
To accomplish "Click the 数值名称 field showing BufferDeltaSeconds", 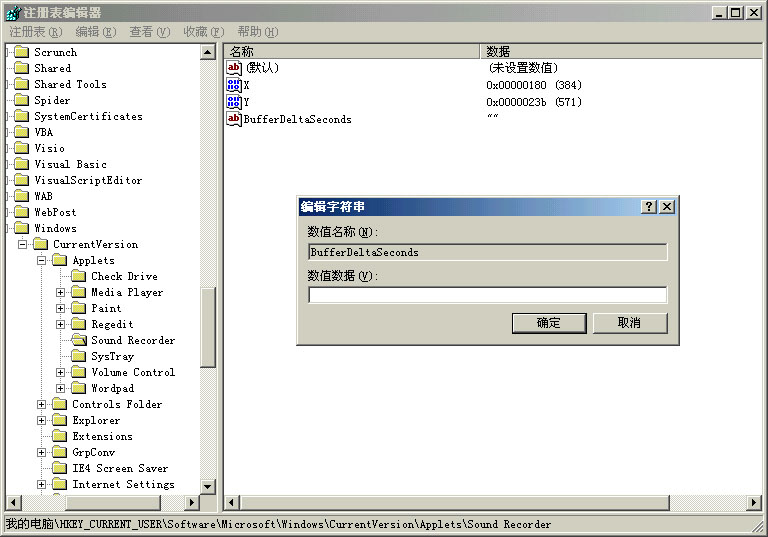I will (x=487, y=252).
